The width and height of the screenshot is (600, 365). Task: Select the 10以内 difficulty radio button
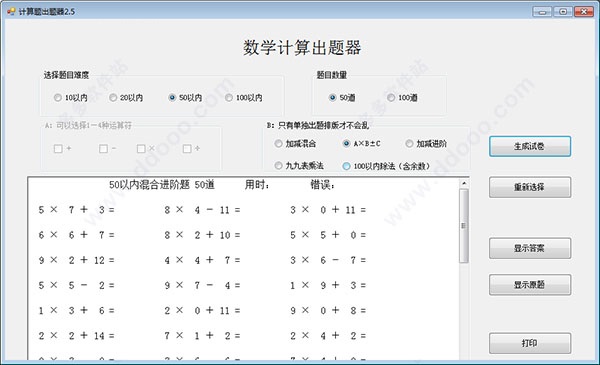click(x=58, y=98)
